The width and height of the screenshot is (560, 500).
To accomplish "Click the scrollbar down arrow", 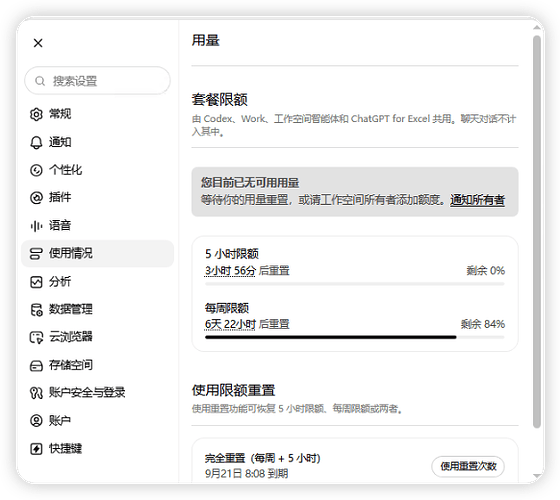I will 536,476.
